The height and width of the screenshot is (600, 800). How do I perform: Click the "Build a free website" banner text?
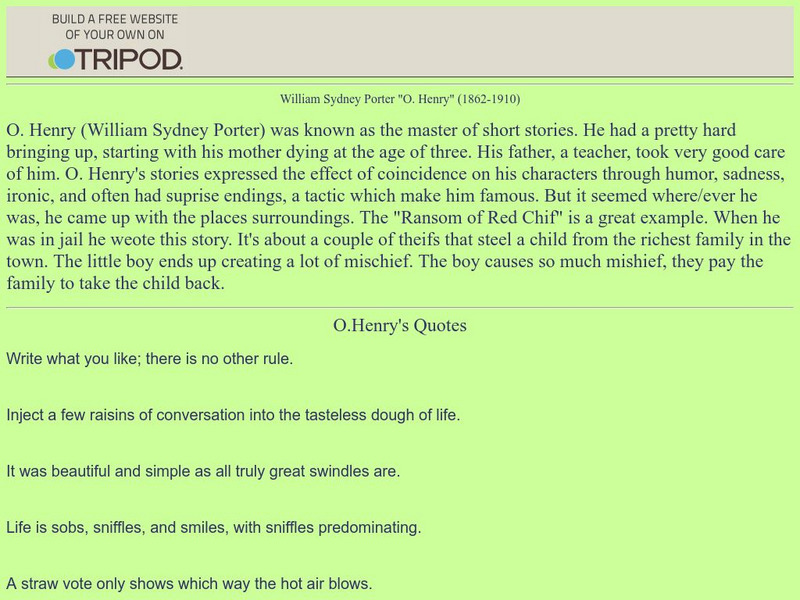click(115, 27)
